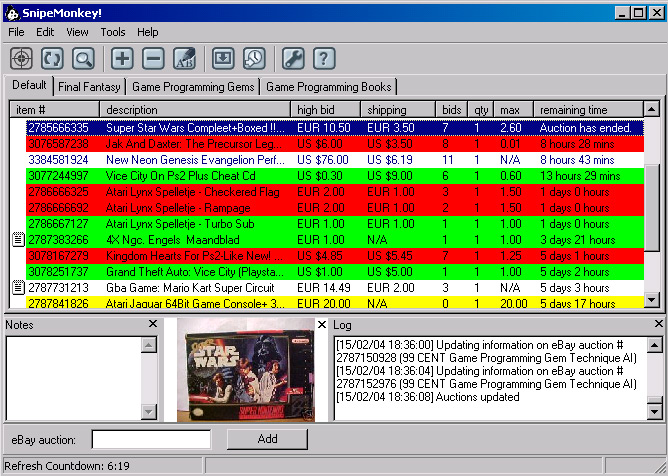This screenshot has width=668, height=476.
Task: Close the auction image preview panel
Action: (322, 325)
